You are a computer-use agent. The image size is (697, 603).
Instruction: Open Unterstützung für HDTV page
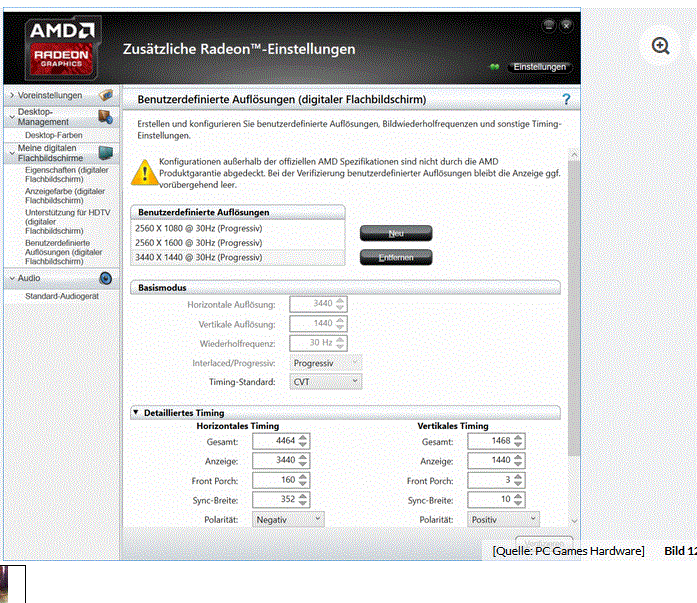click(x=68, y=222)
